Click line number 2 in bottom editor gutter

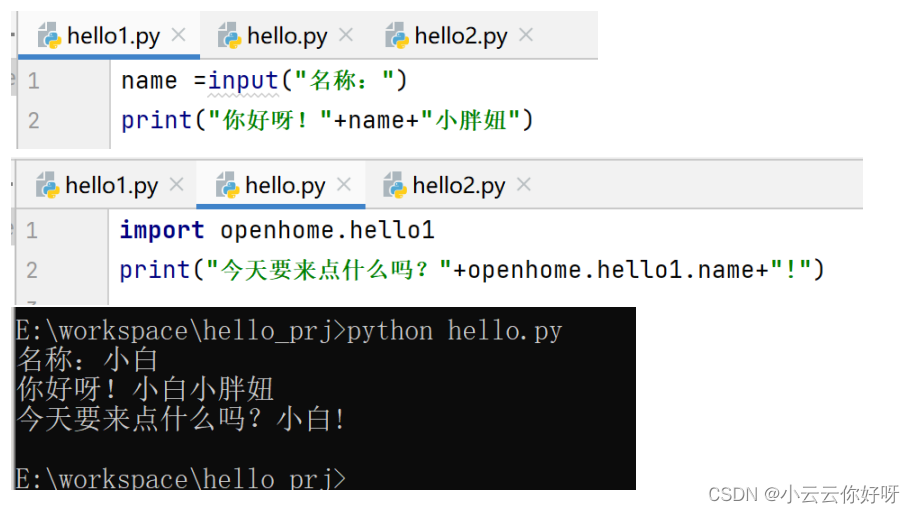32,270
